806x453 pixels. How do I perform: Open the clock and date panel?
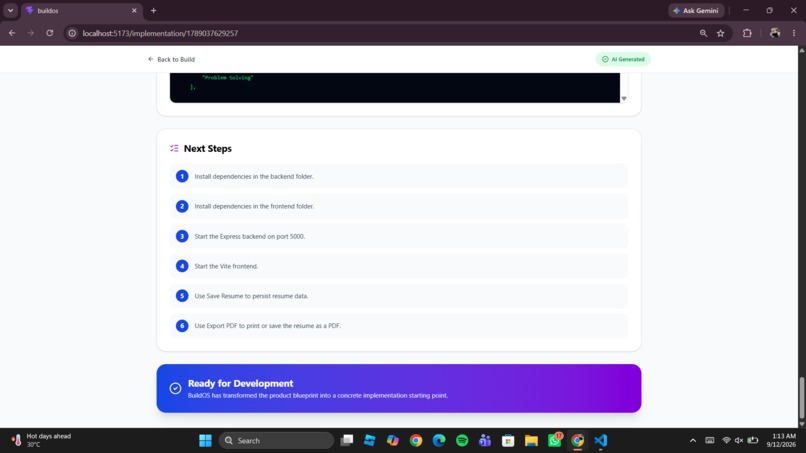point(781,441)
